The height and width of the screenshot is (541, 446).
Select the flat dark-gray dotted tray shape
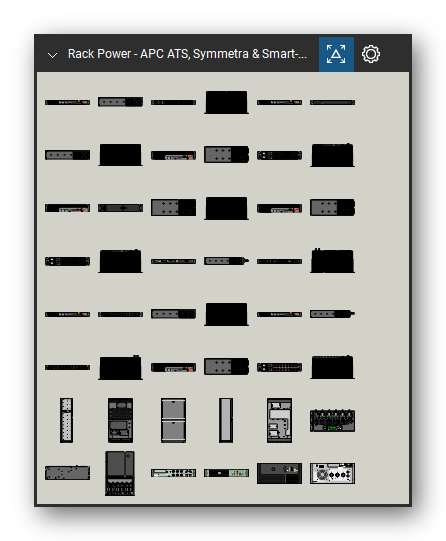click(x=68, y=473)
